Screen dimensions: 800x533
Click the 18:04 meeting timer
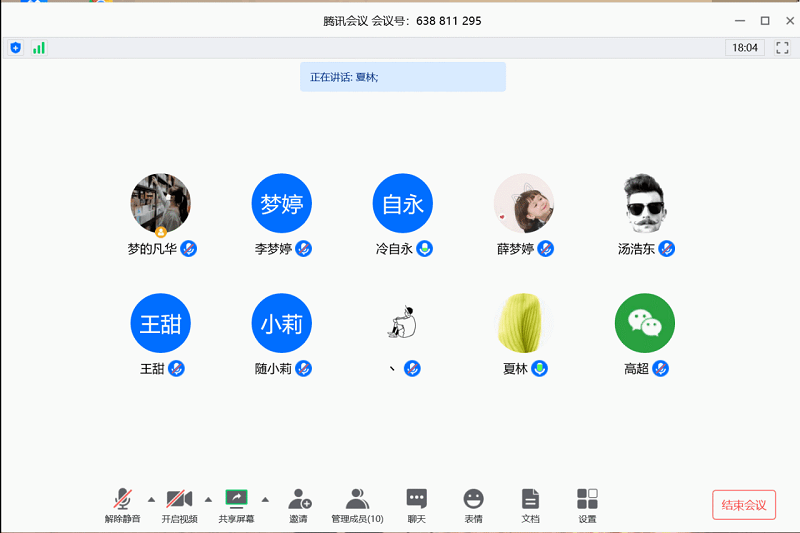pyautogui.click(x=745, y=48)
